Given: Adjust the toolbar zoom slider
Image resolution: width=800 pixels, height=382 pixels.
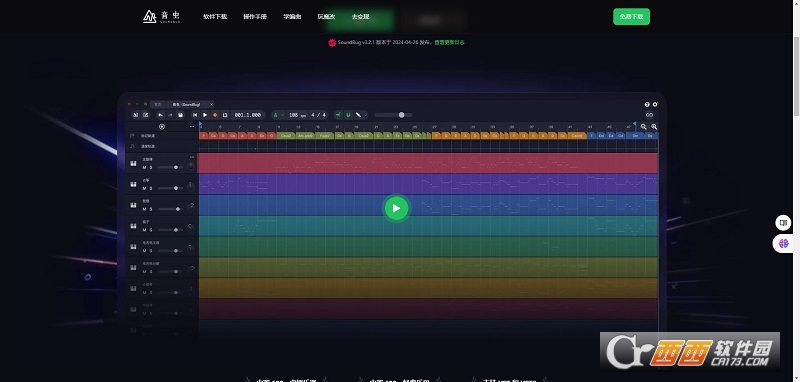Looking at the screenshot, I should click(393, 115).
